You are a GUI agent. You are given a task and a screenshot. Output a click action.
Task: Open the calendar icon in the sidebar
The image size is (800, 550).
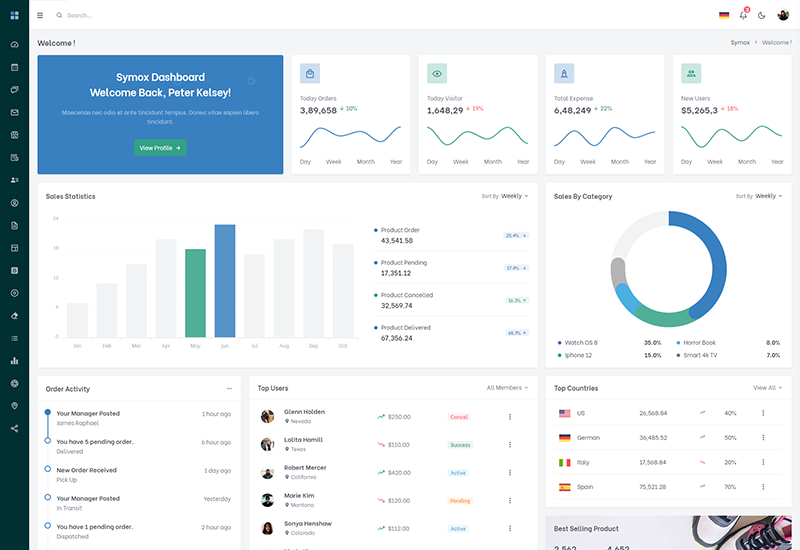(x=14, y=67)
